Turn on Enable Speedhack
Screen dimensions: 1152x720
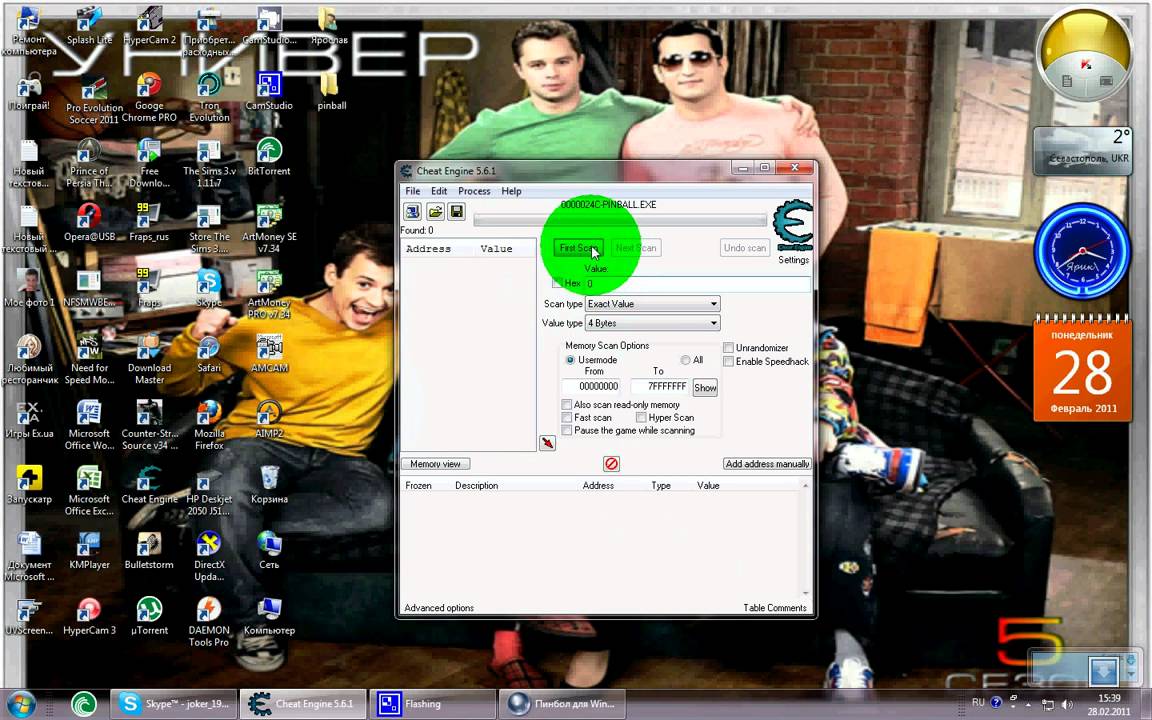(x=728, y=361)
